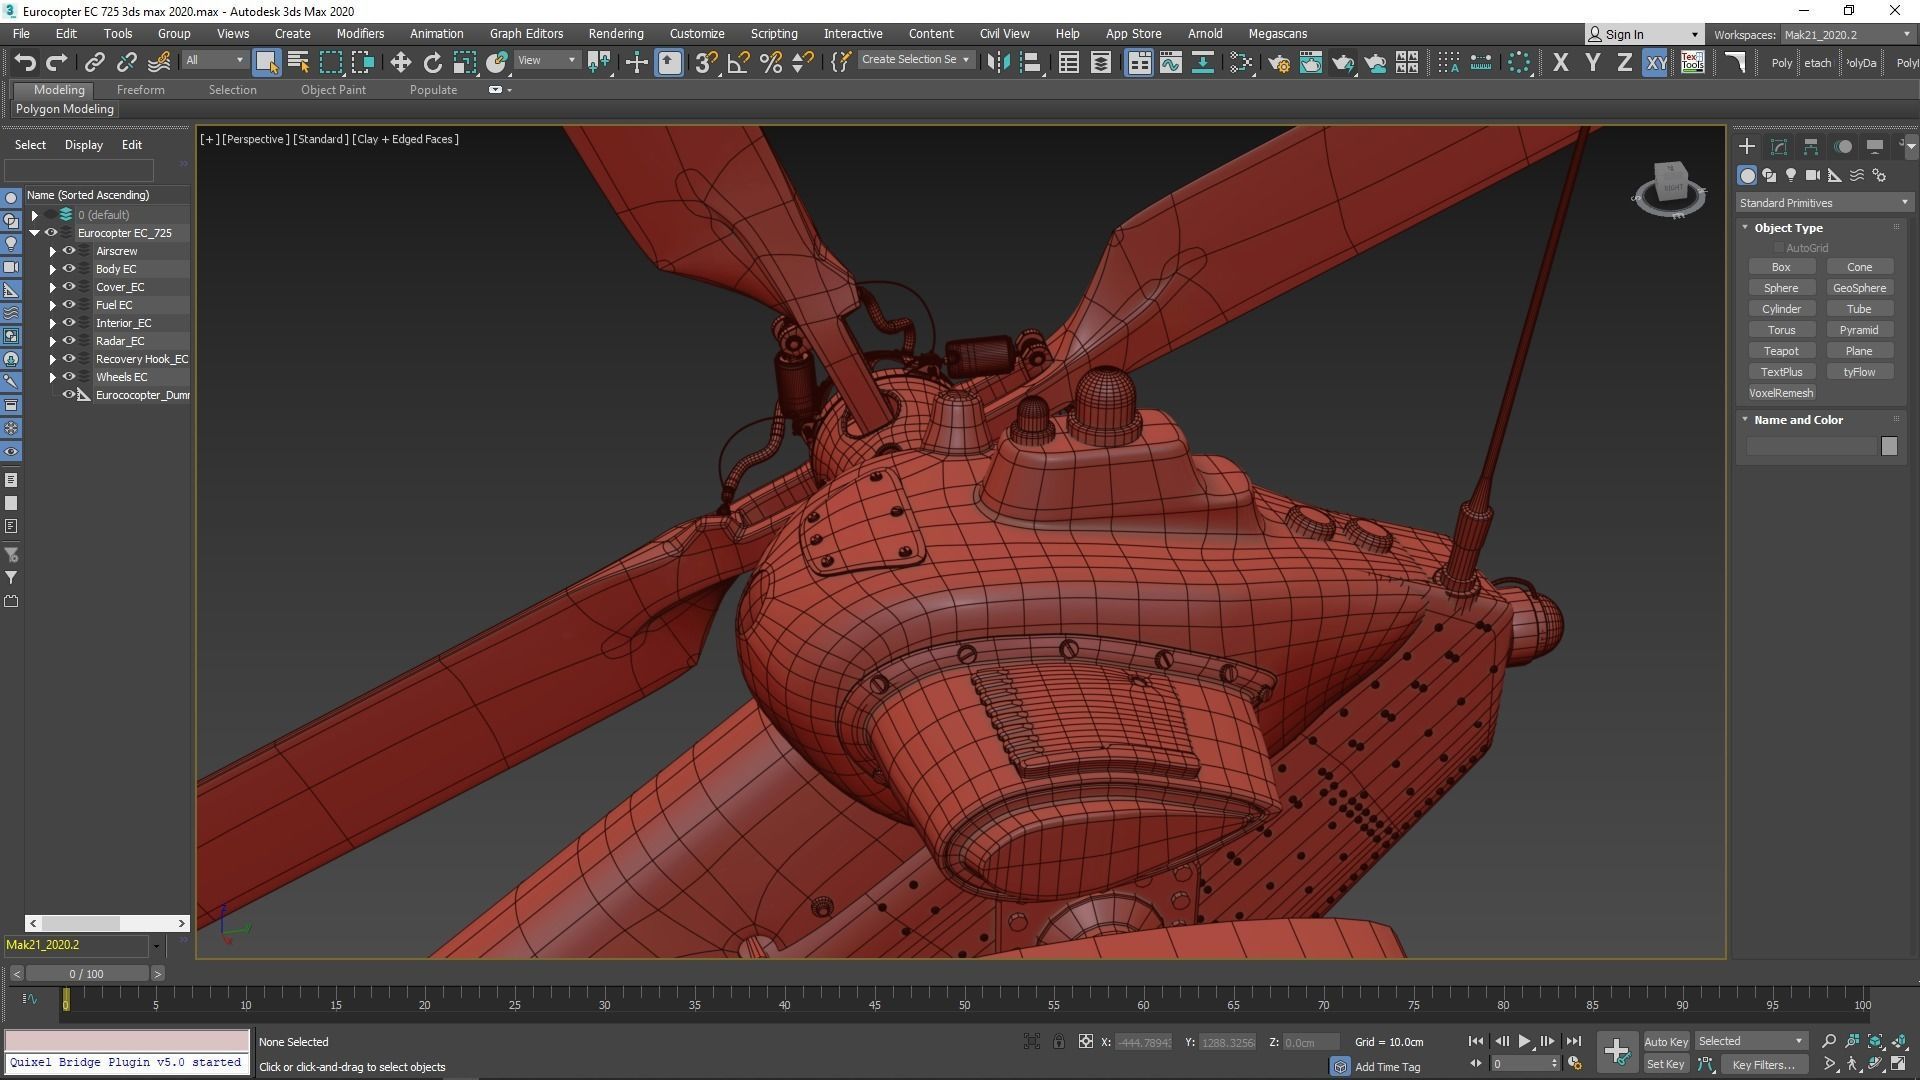1920x1080 pixels.
Task: Click the Play Animation button
Action: [1524, 1041]
